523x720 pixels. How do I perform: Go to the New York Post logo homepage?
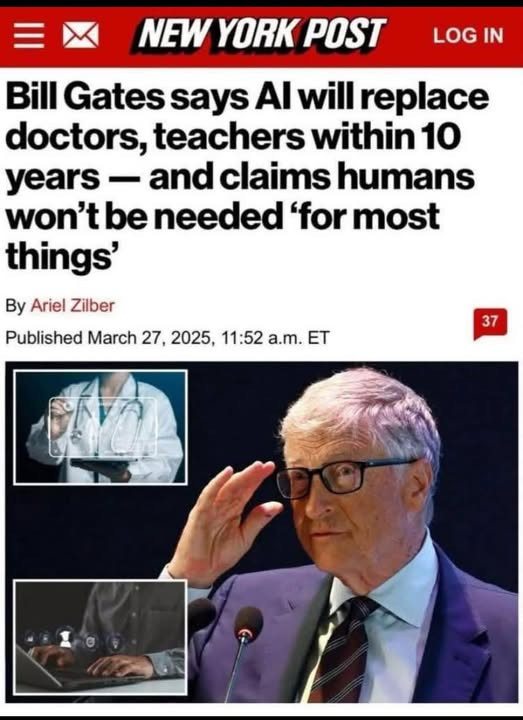(259, 35)
